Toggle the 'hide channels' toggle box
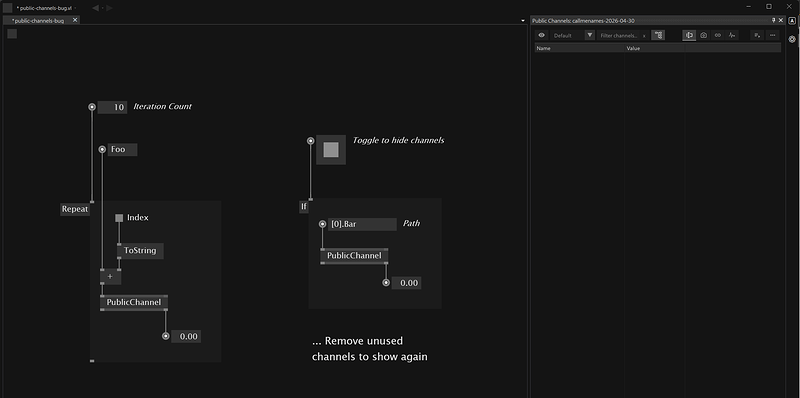The width and height of the screenshot is (800, 398). tap(331, 150)
